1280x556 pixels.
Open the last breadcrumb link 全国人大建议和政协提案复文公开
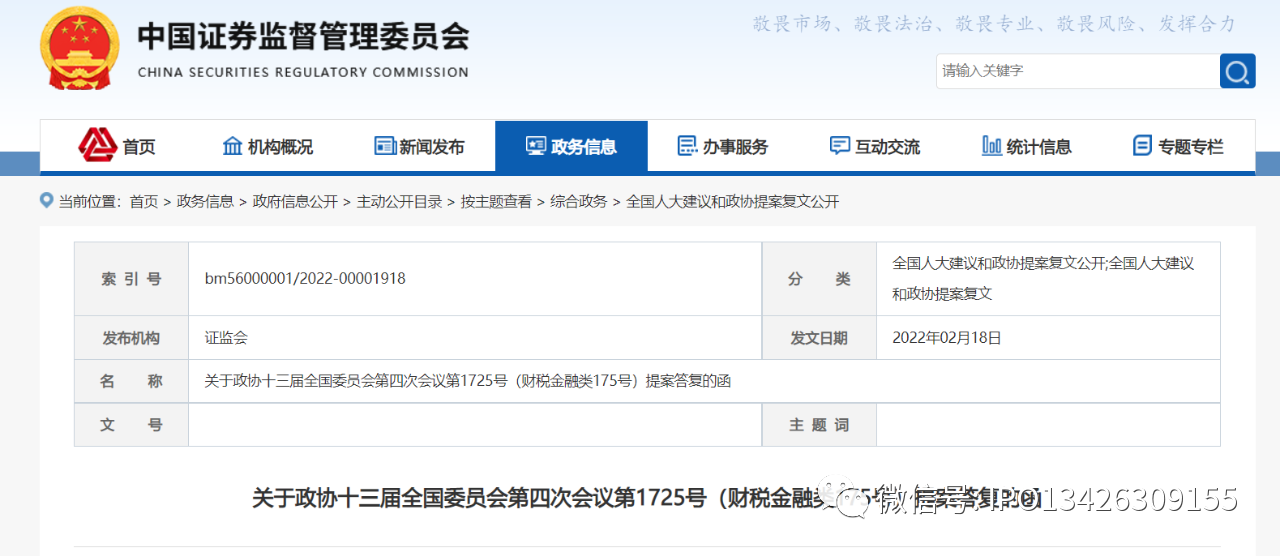732,201
